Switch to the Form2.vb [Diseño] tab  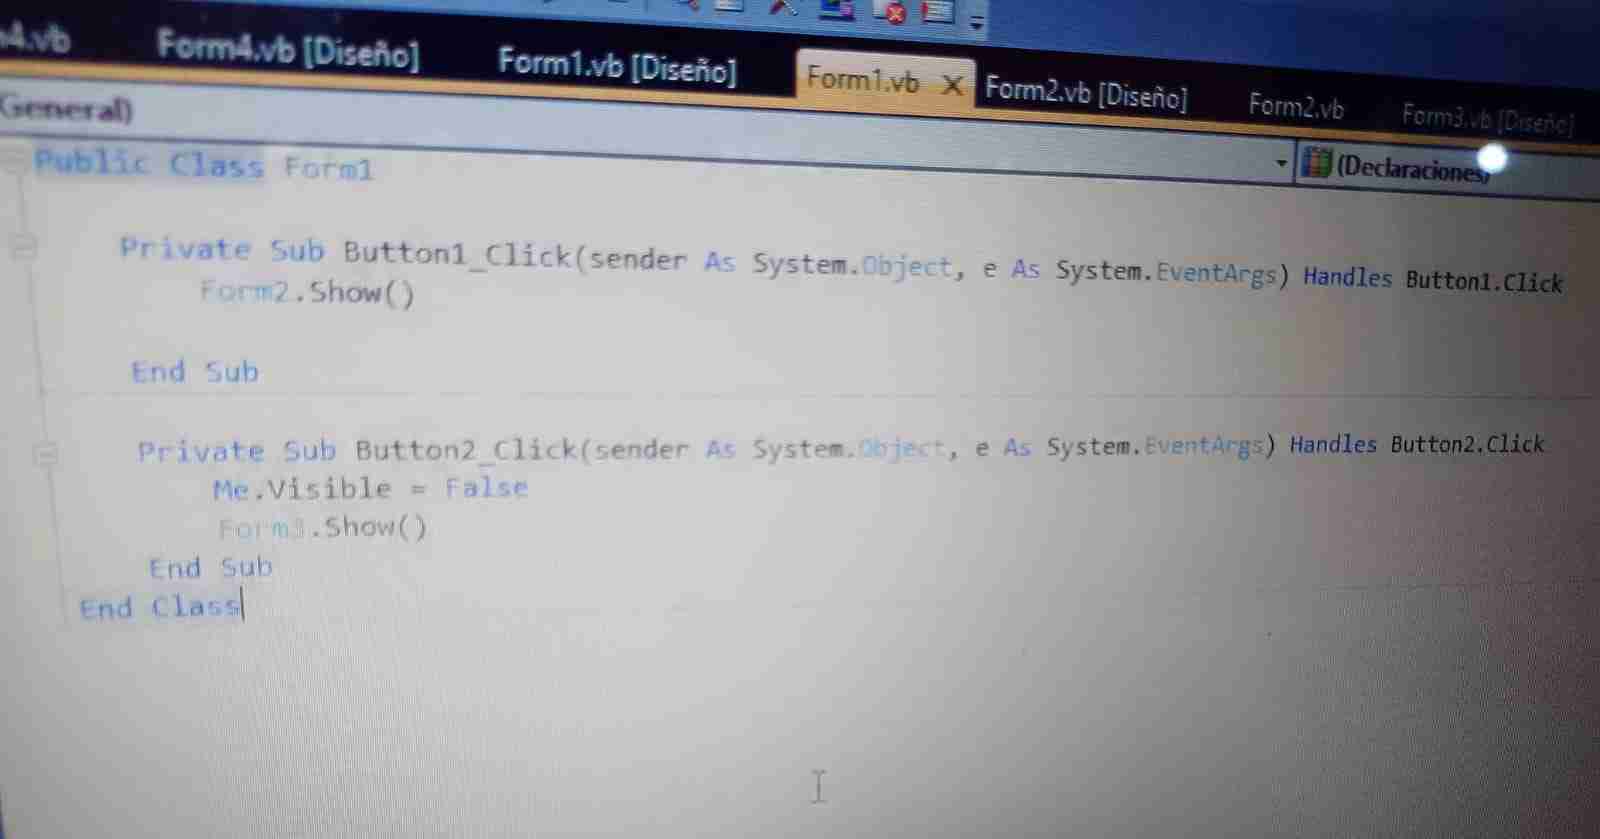coord(1086,94)
